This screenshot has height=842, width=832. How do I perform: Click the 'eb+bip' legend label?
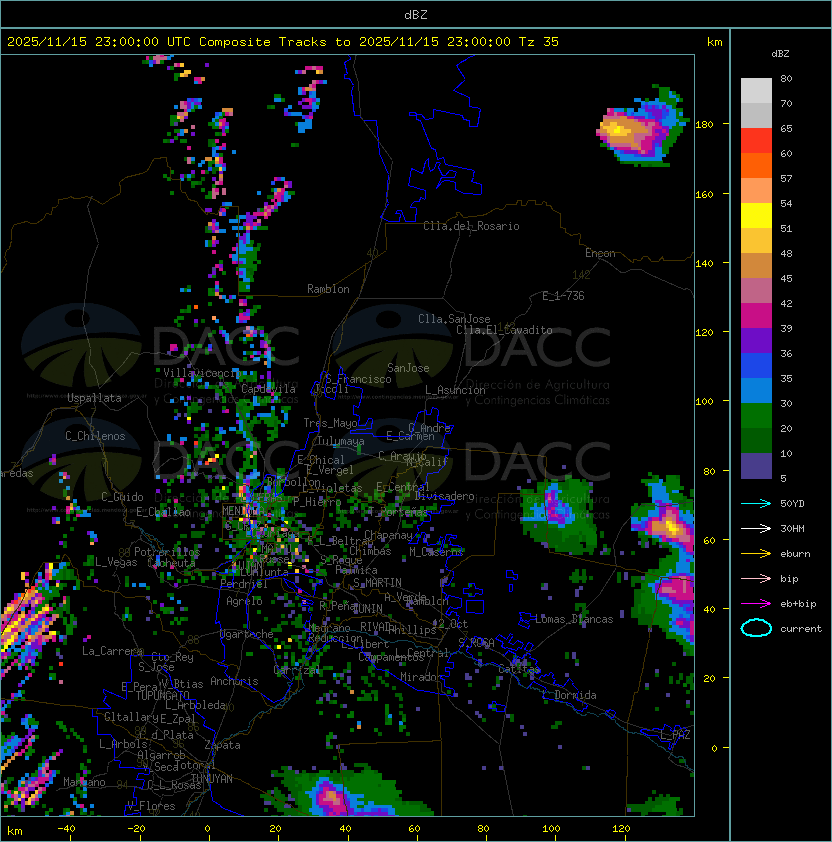point(798,604)
